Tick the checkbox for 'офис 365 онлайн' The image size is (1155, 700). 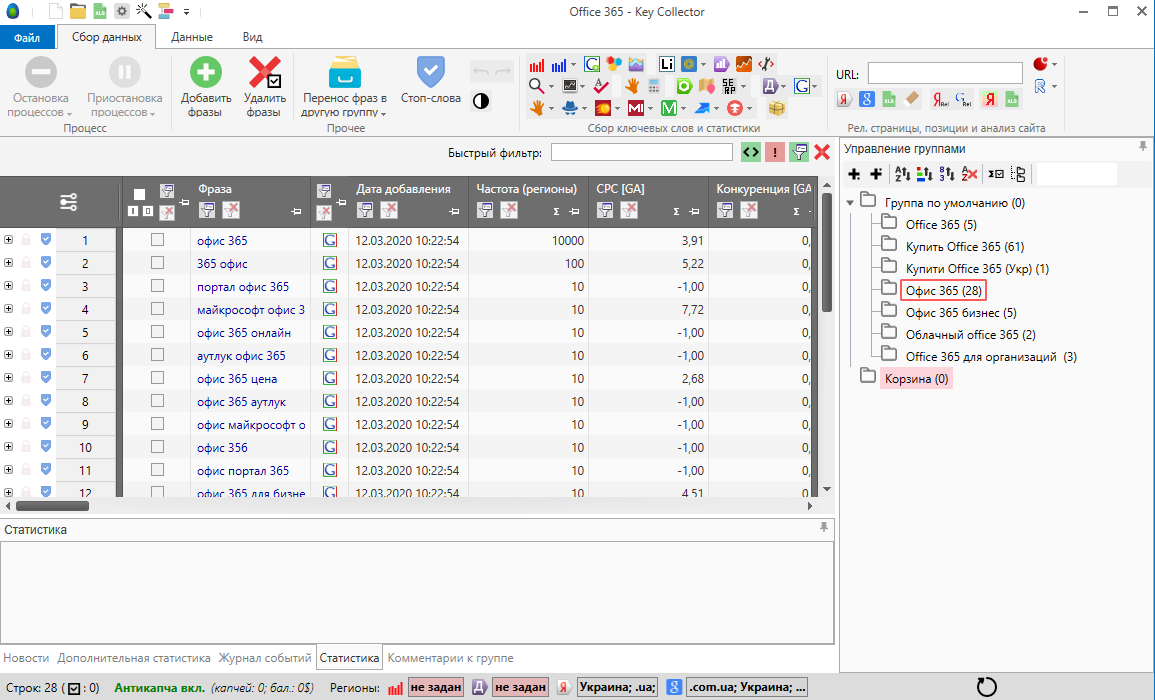pyautogui.click(x=157, y=332)
